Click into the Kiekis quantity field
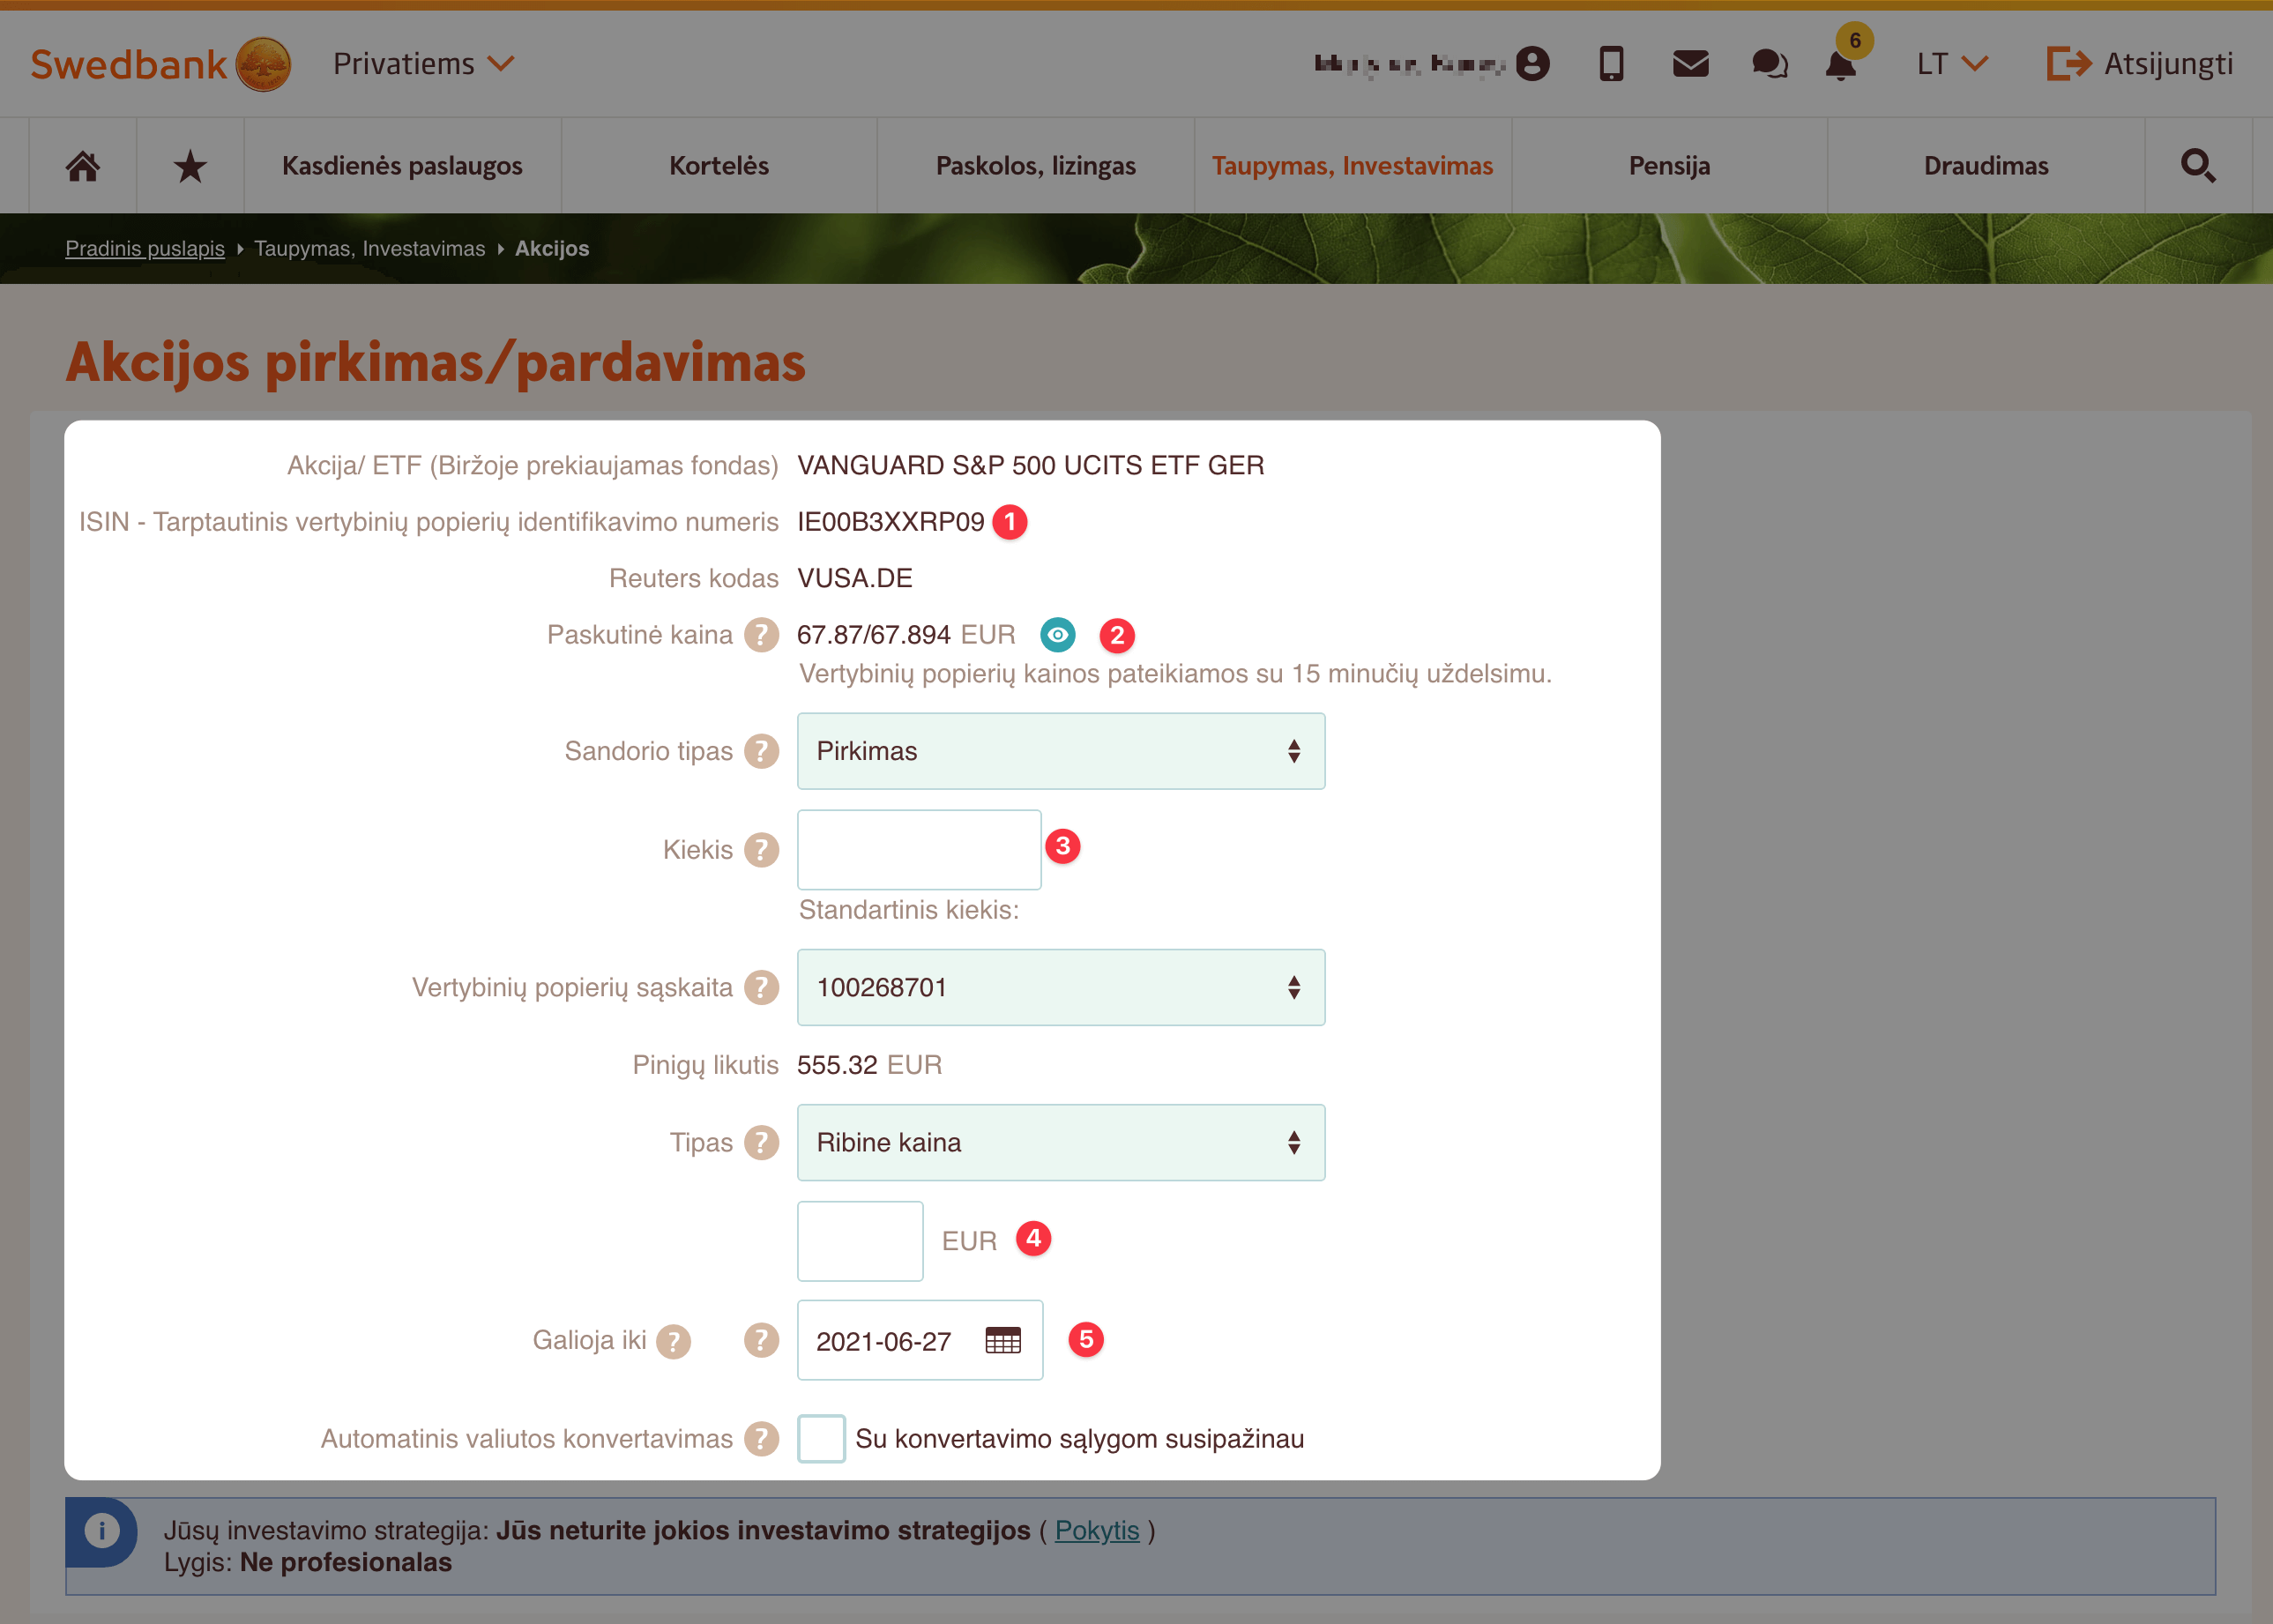 pos(919,850)
